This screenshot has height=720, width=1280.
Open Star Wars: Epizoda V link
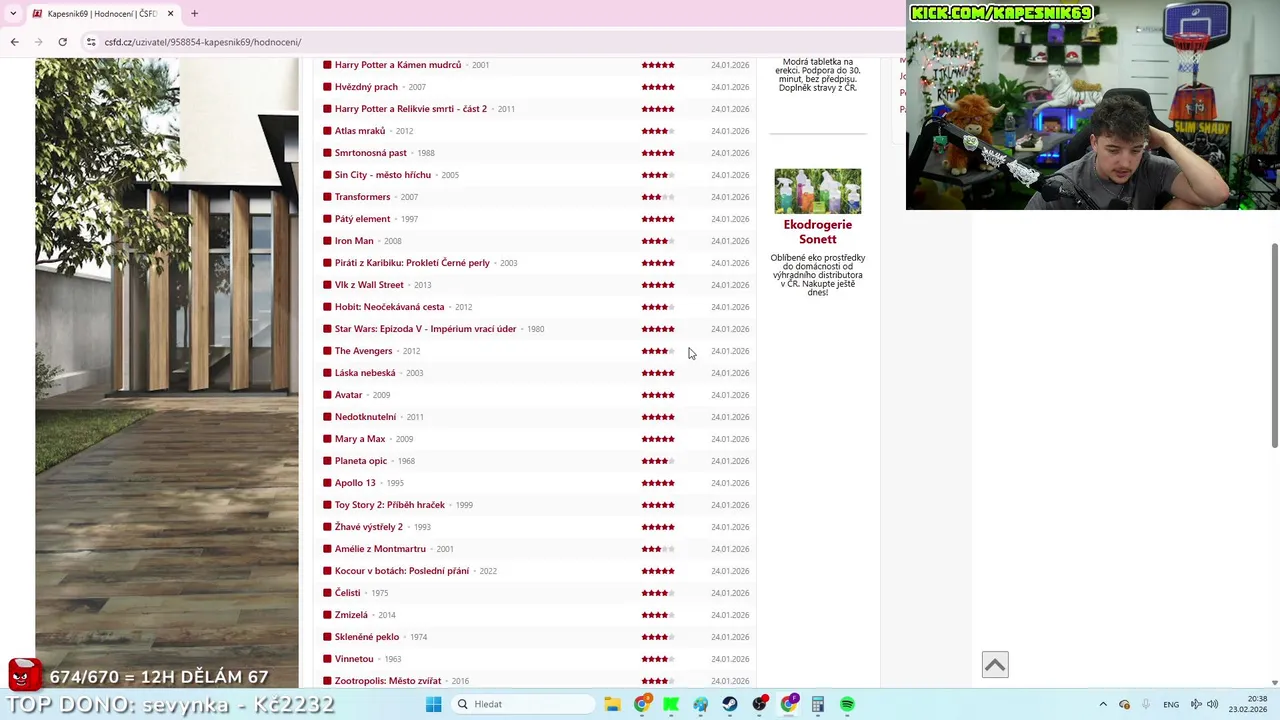[x=425, y=329]
